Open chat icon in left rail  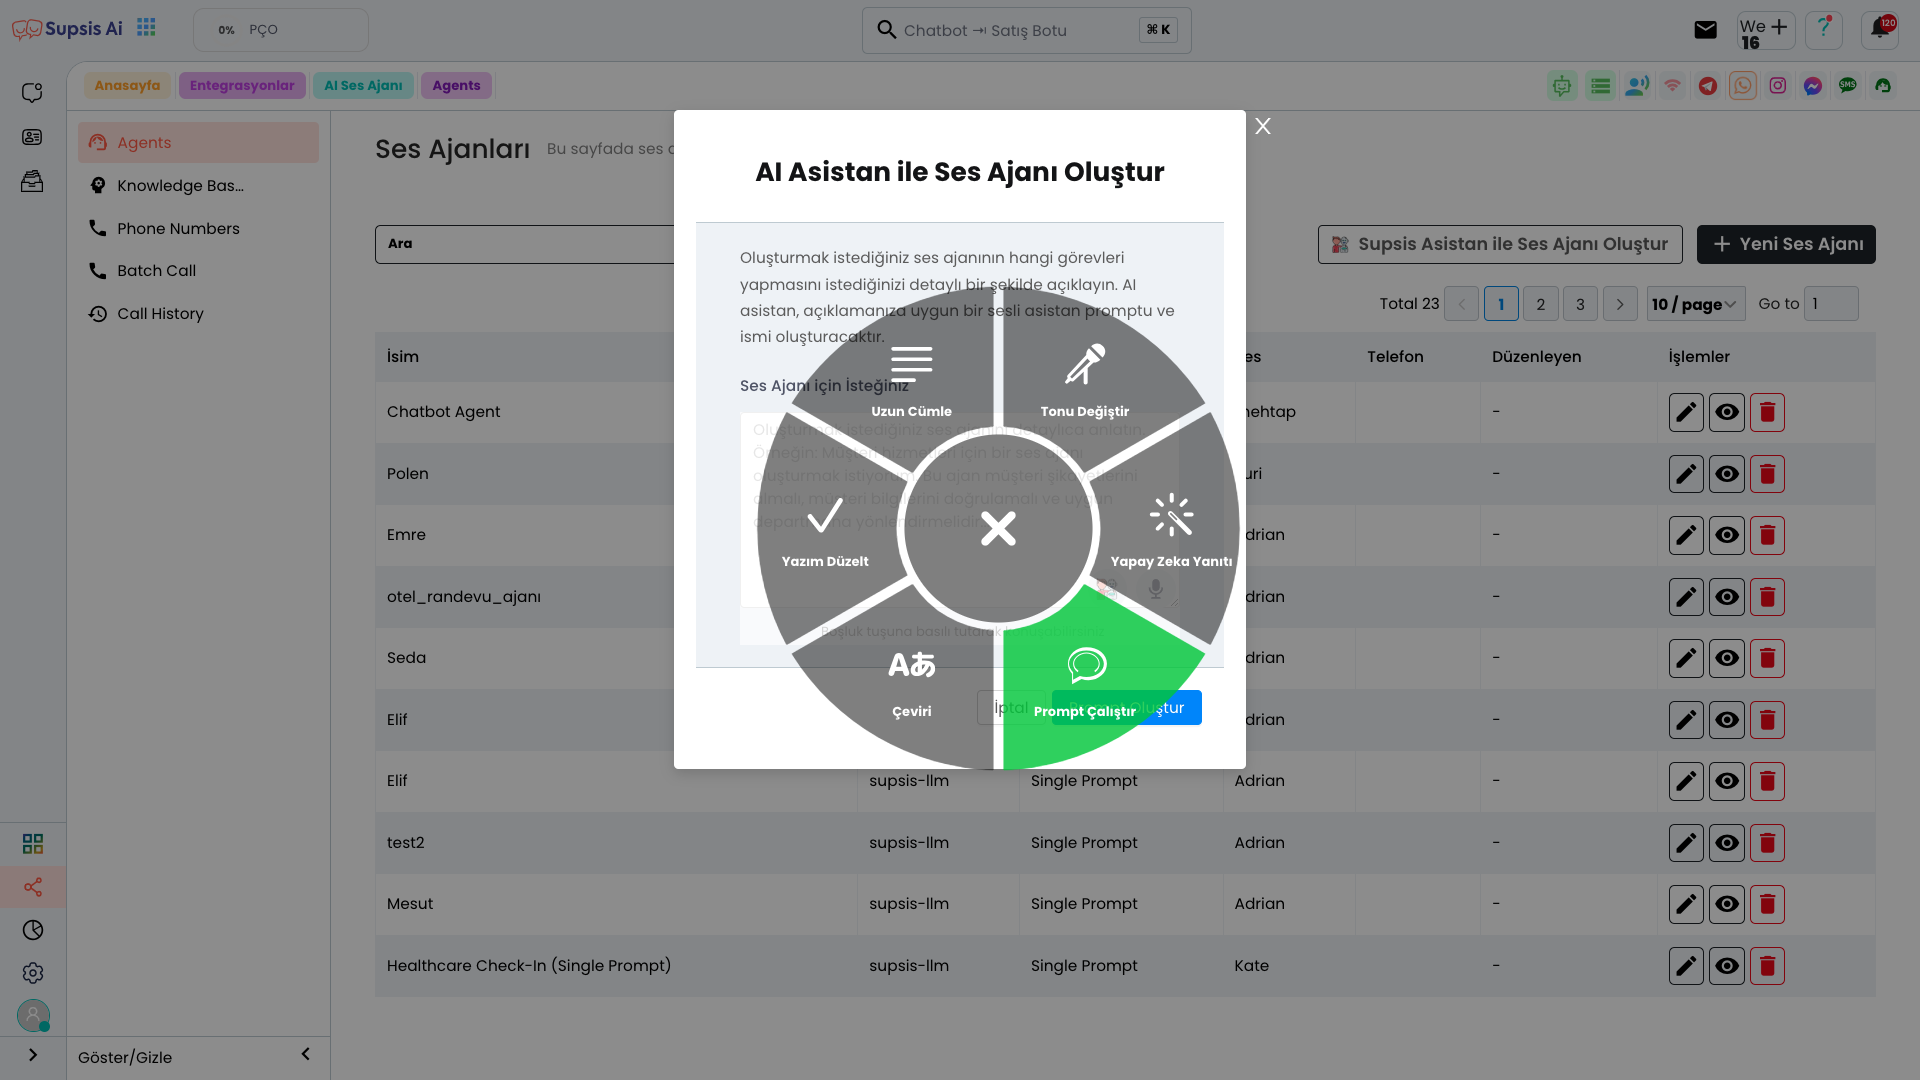[32, 92]
